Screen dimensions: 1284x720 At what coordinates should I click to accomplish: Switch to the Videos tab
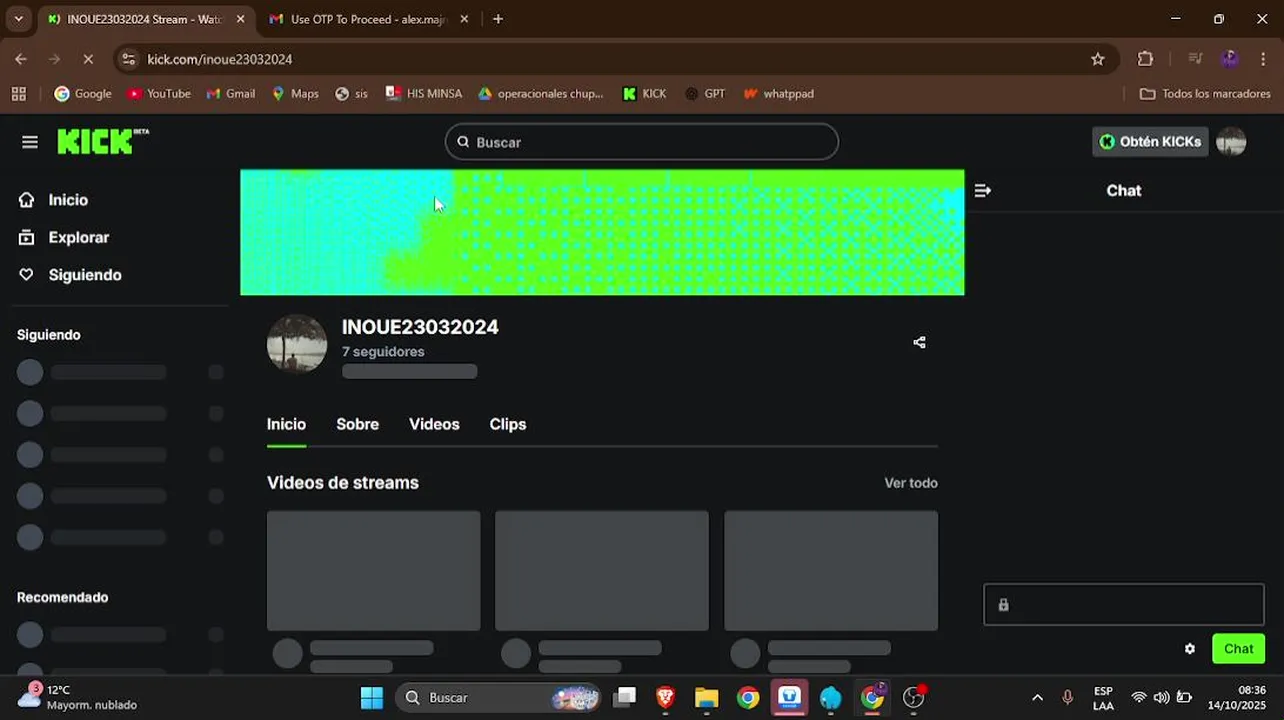(434, 424)
